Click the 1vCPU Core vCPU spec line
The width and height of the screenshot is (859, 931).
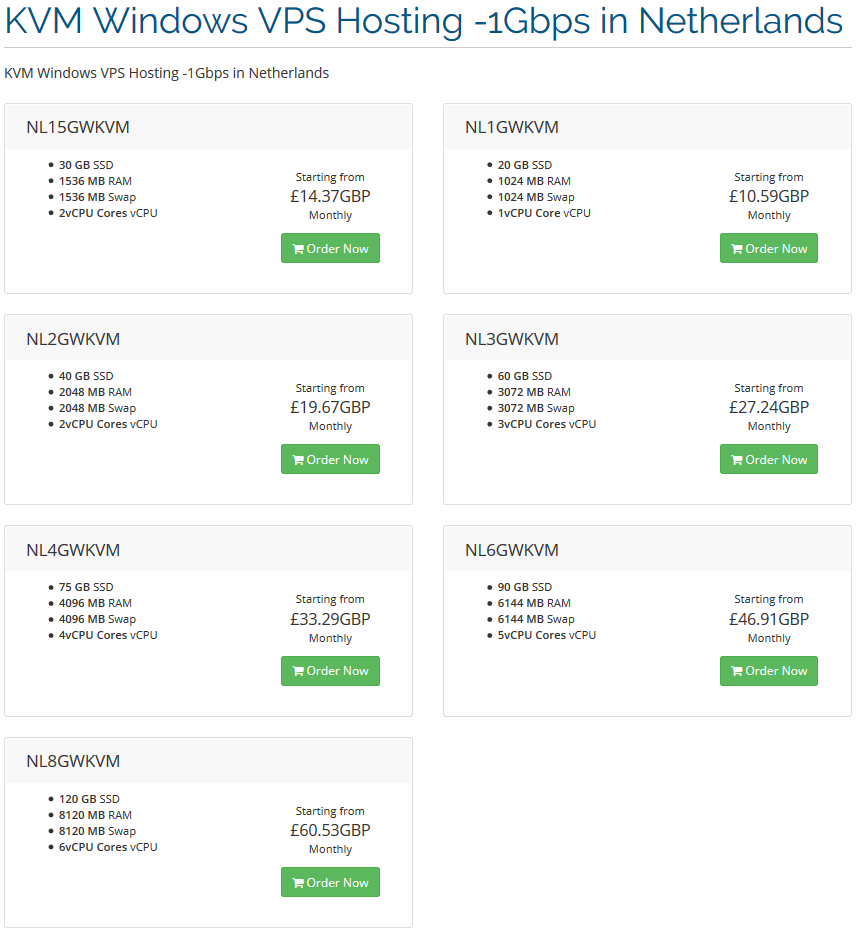point(544,213)
